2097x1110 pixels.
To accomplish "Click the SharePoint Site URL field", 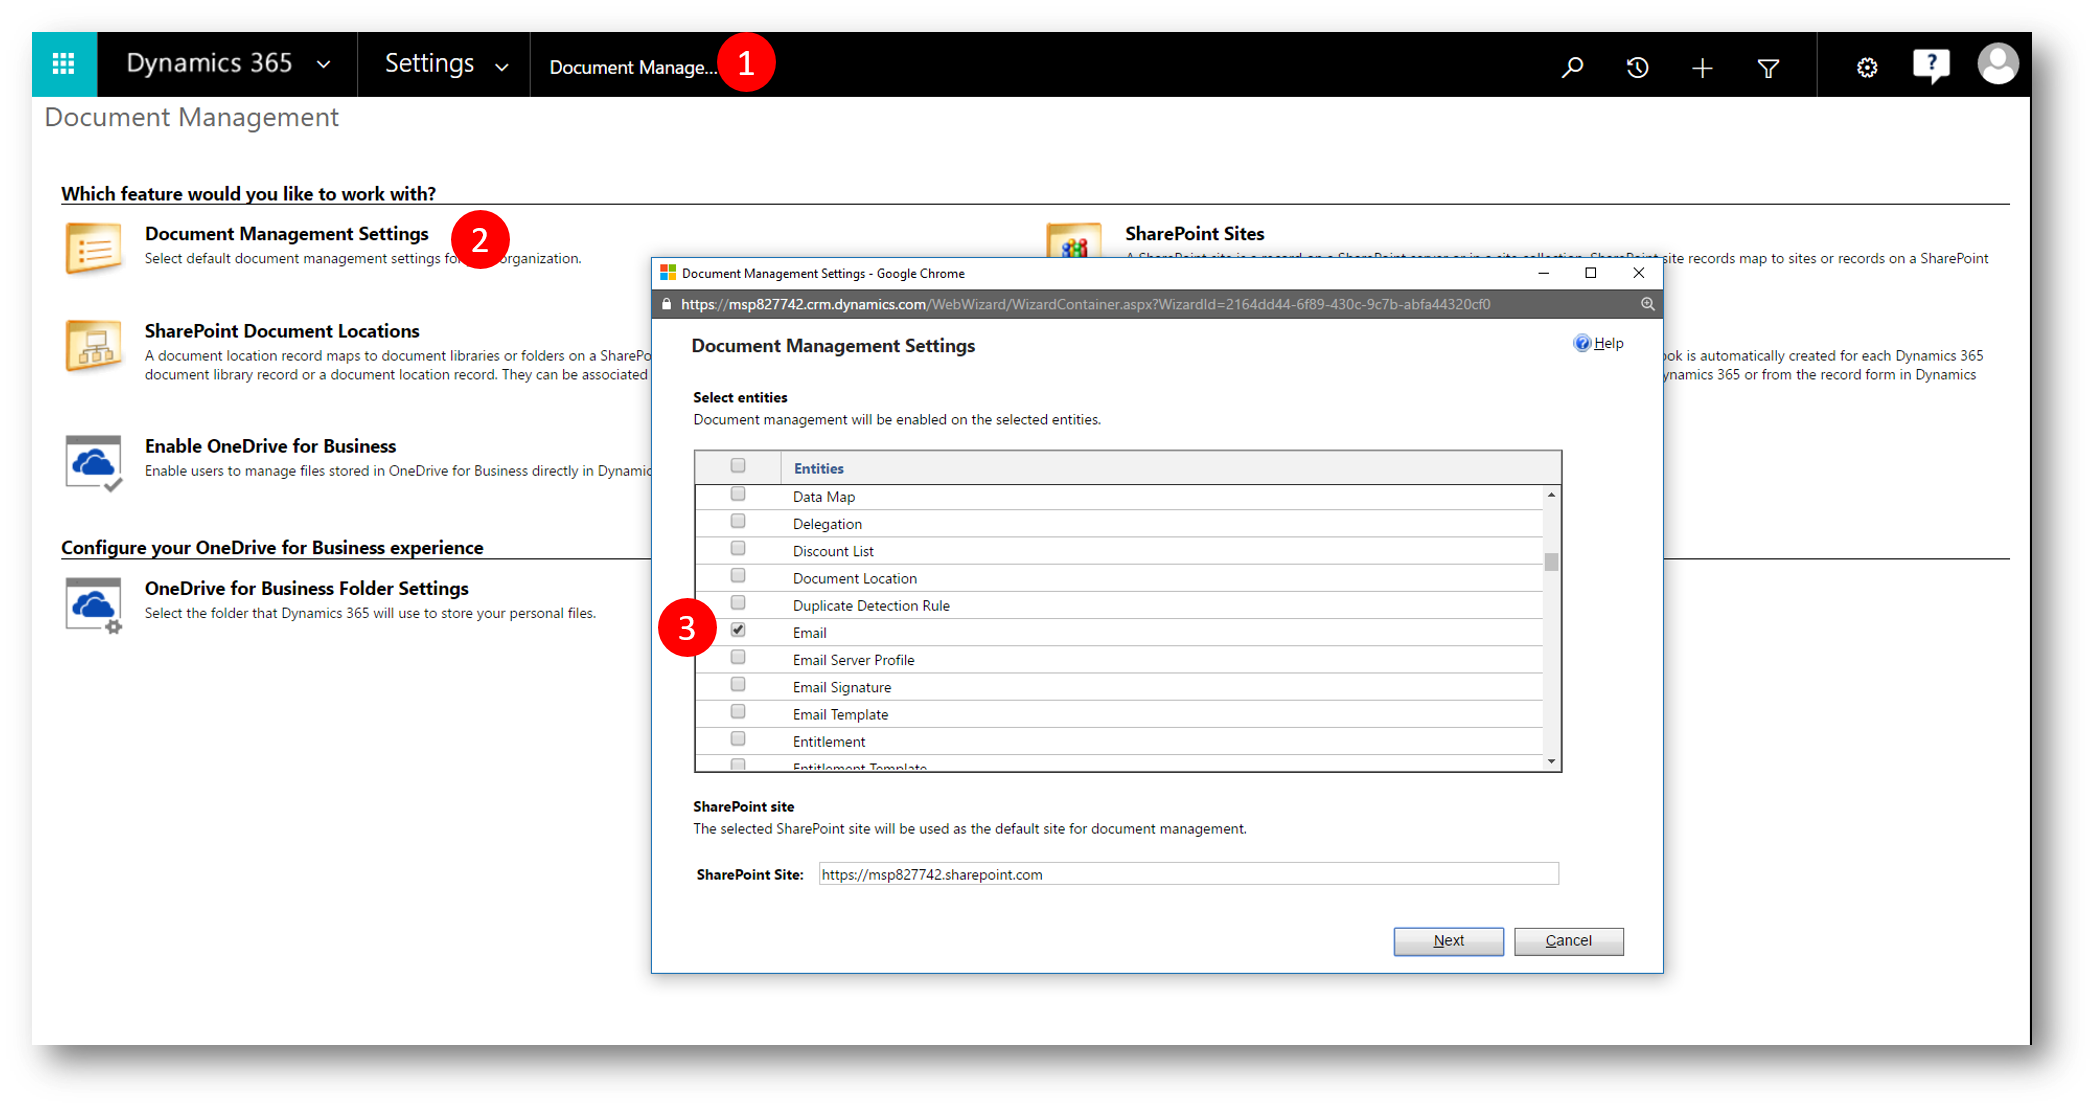I will point(1188,874).
